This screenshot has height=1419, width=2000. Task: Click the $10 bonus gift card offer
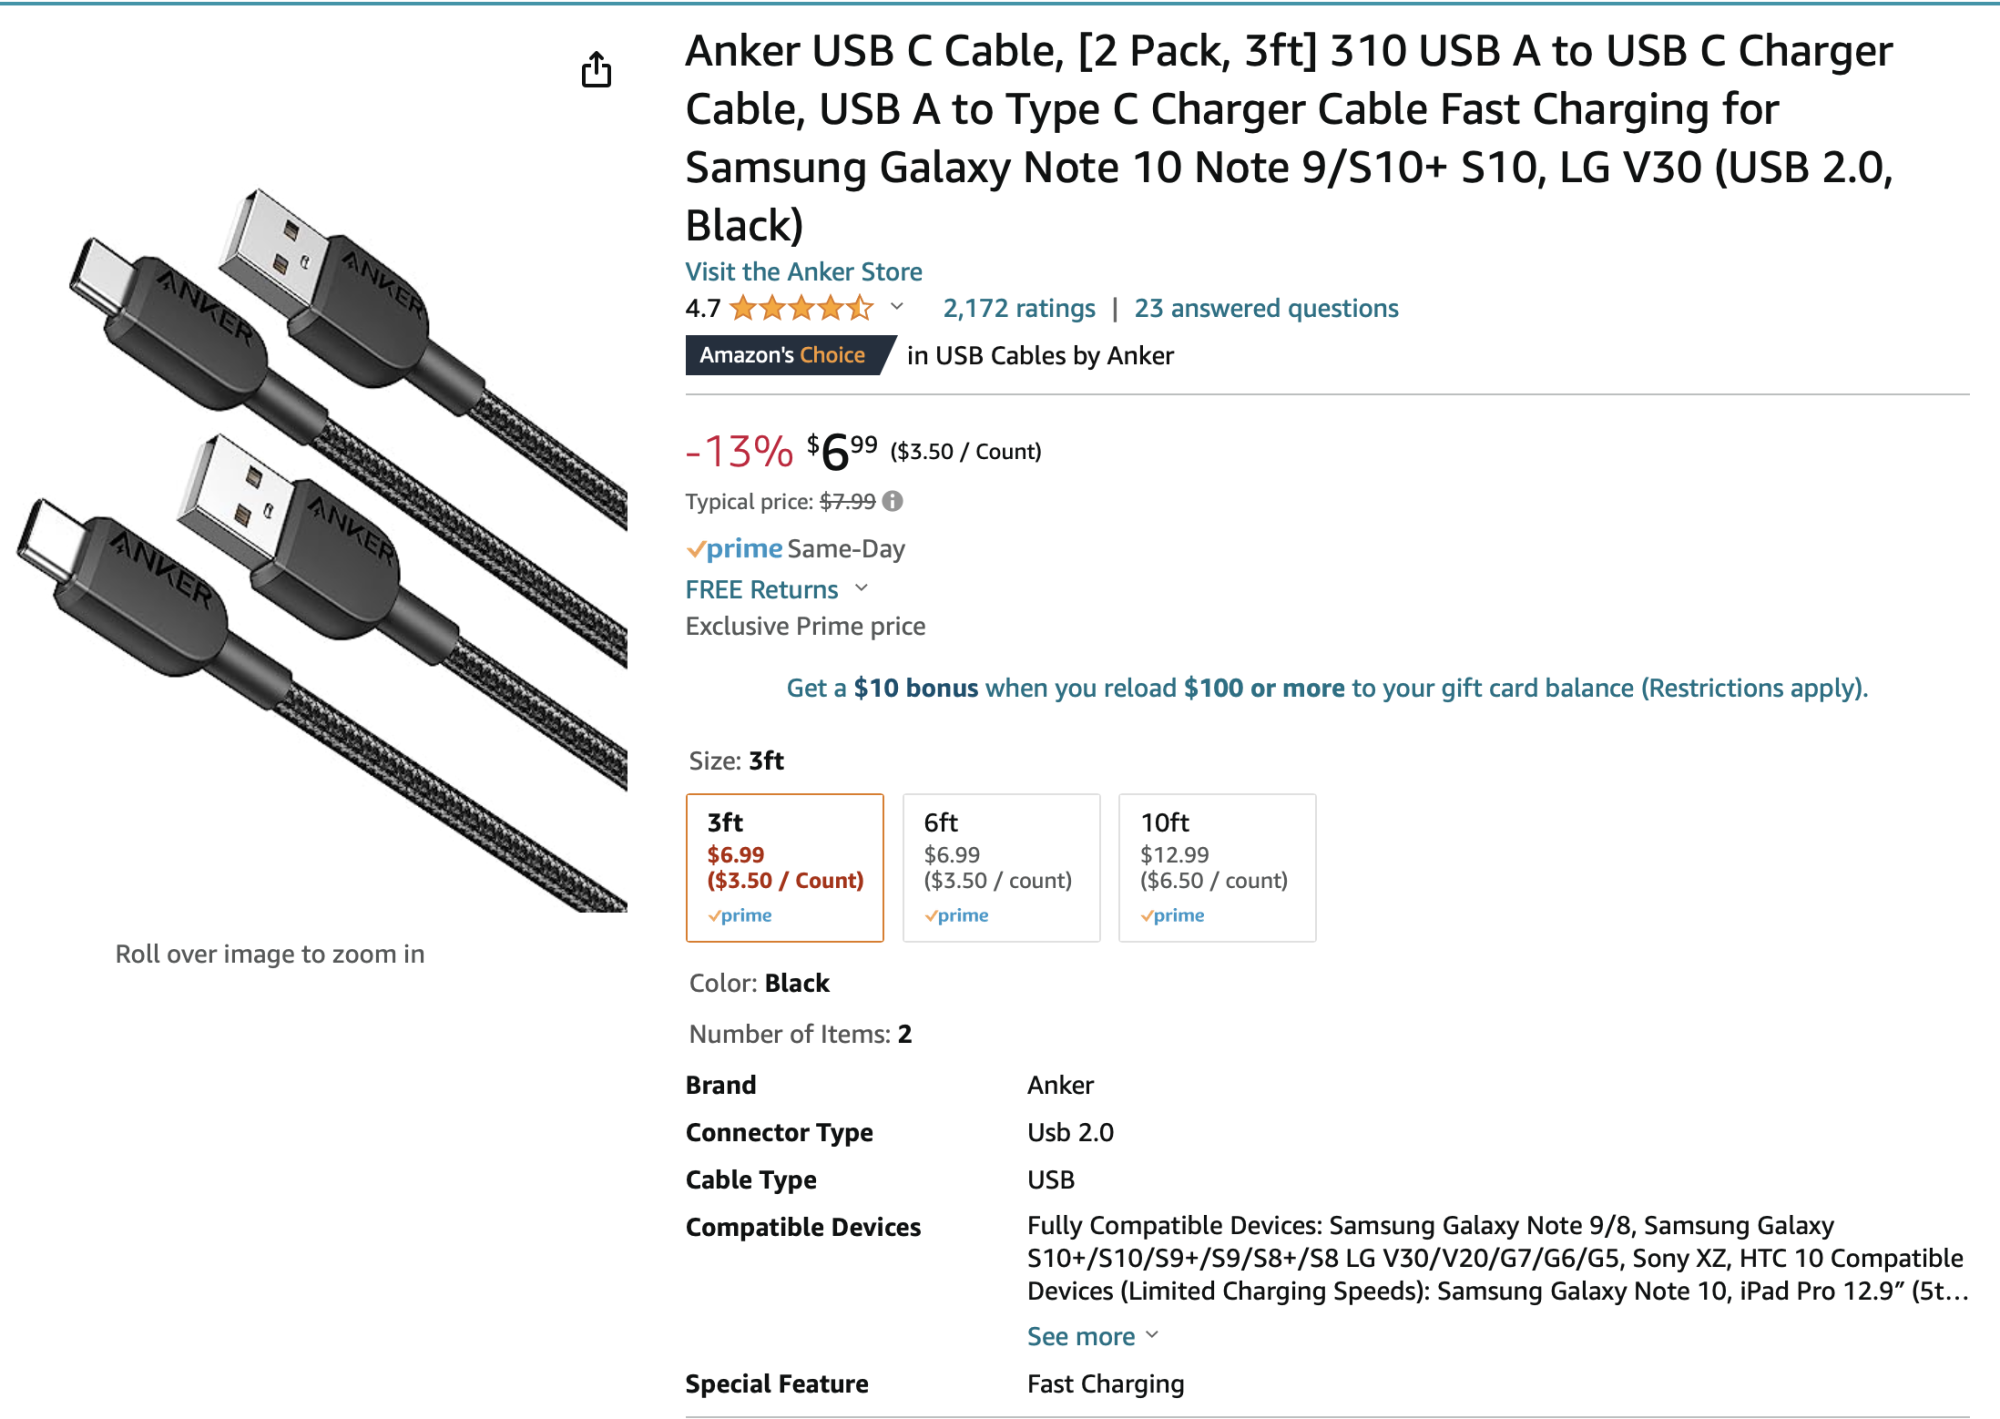(x=1326, y=688)
